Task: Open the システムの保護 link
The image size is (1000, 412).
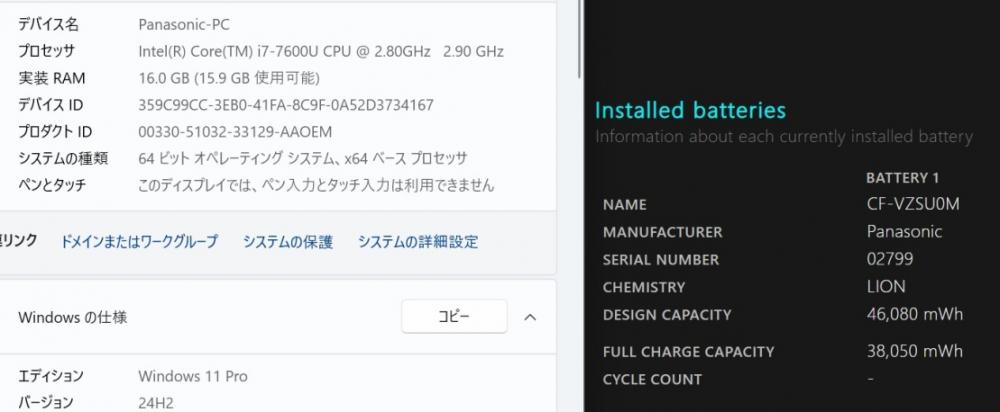Action: click(288, 242)
